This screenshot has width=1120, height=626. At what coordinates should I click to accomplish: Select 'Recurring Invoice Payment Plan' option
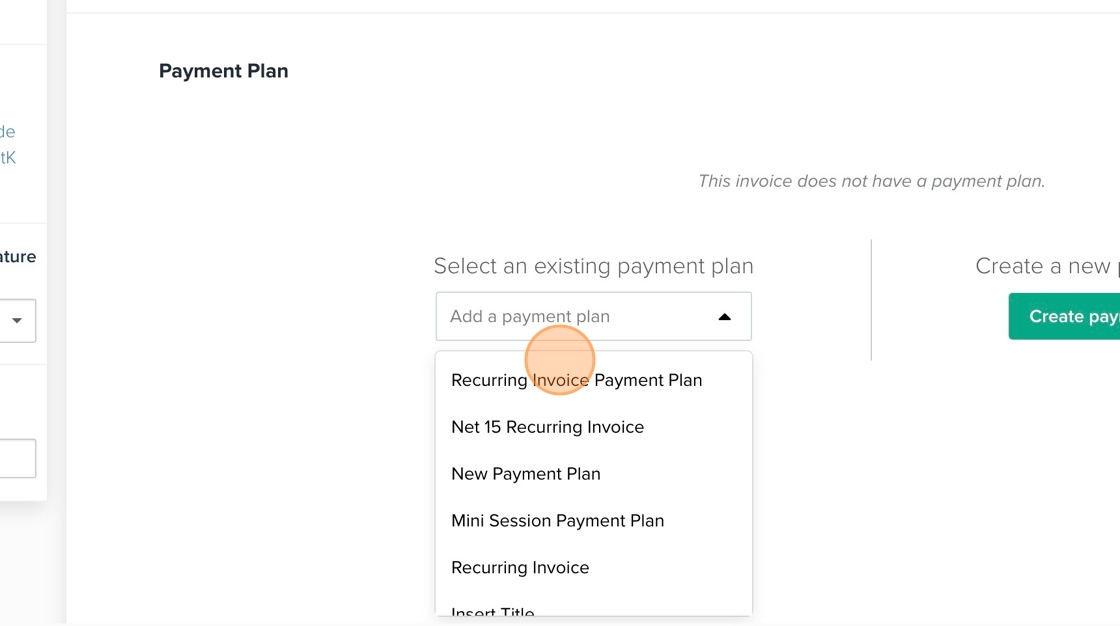tap(577, 380)
